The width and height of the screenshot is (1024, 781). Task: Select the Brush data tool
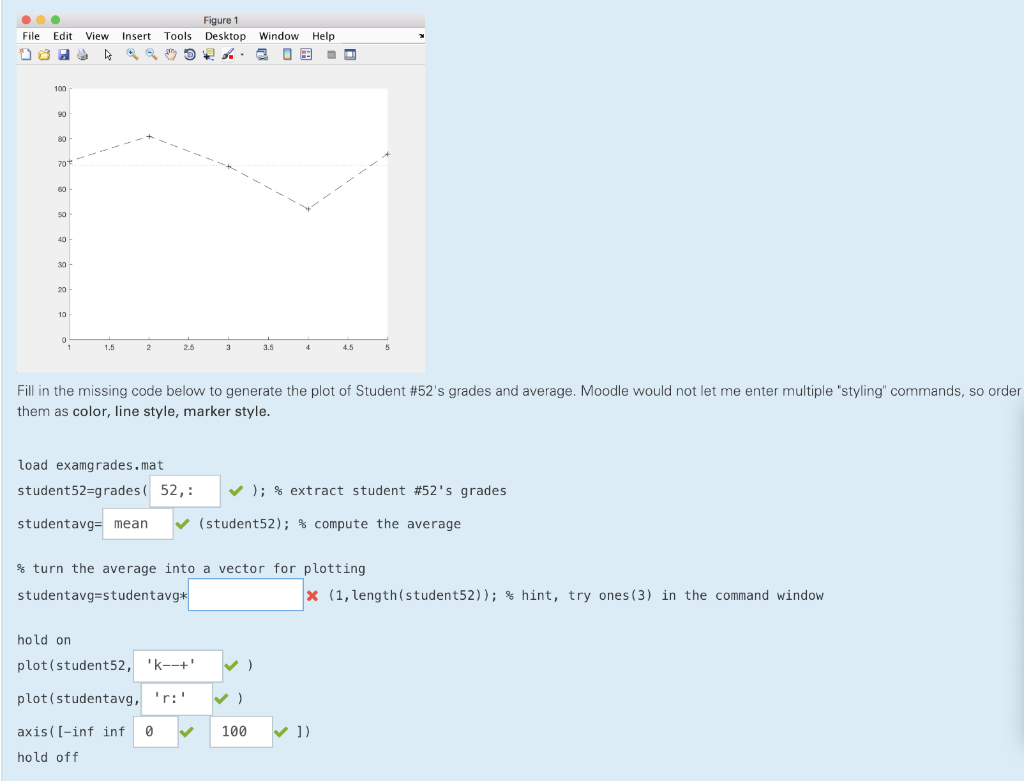[x=227, y=55]
